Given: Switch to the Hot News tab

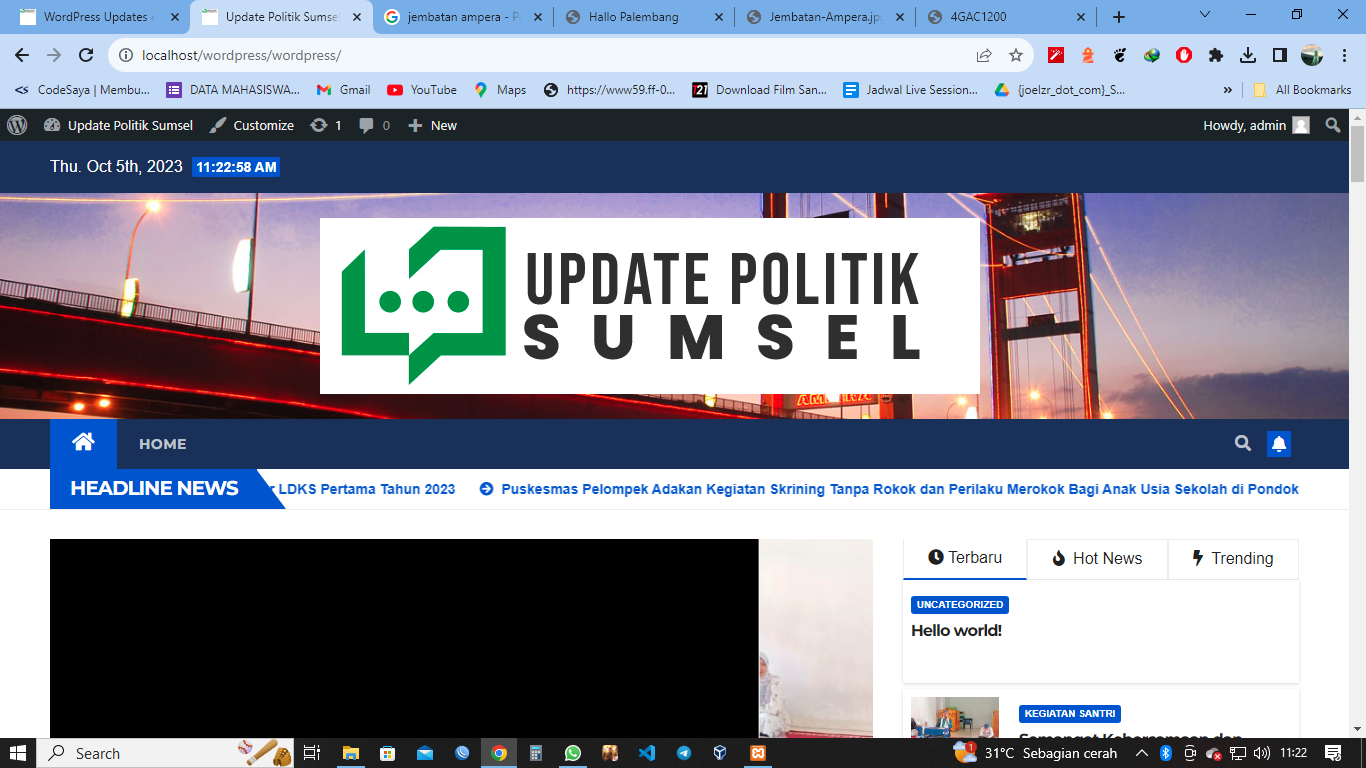Looking at the screenshot, I should pyautogui.click(x=1097, y=558).
